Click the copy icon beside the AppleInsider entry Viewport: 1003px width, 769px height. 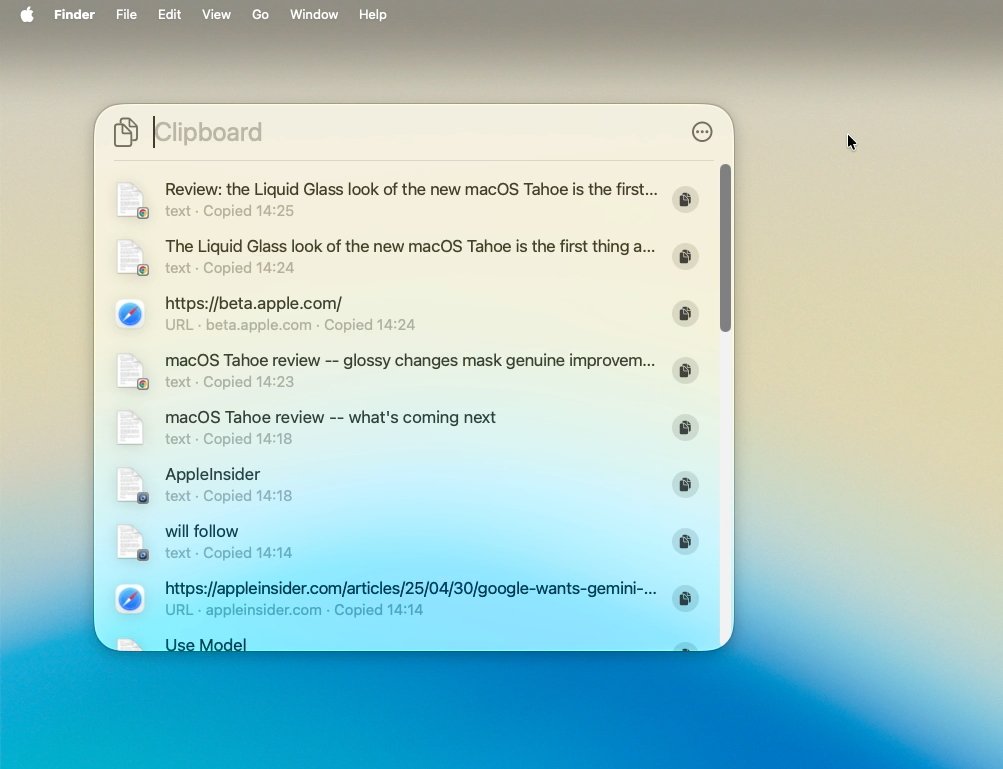685,485
